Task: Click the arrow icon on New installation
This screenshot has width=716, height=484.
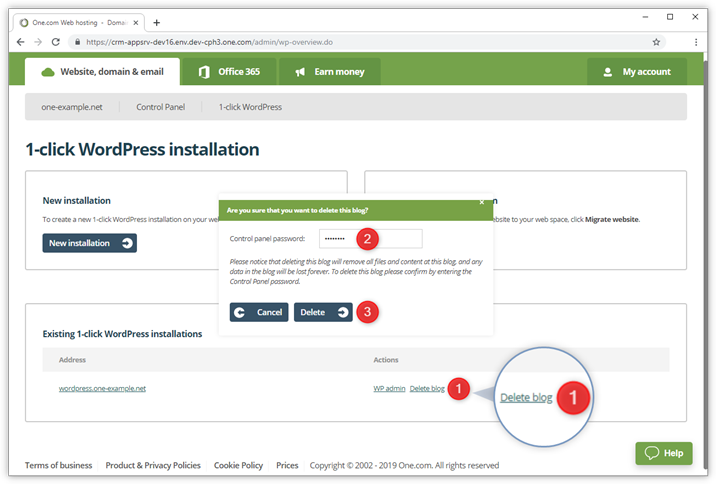Action: pyautogui.click(x=127, y=243)
